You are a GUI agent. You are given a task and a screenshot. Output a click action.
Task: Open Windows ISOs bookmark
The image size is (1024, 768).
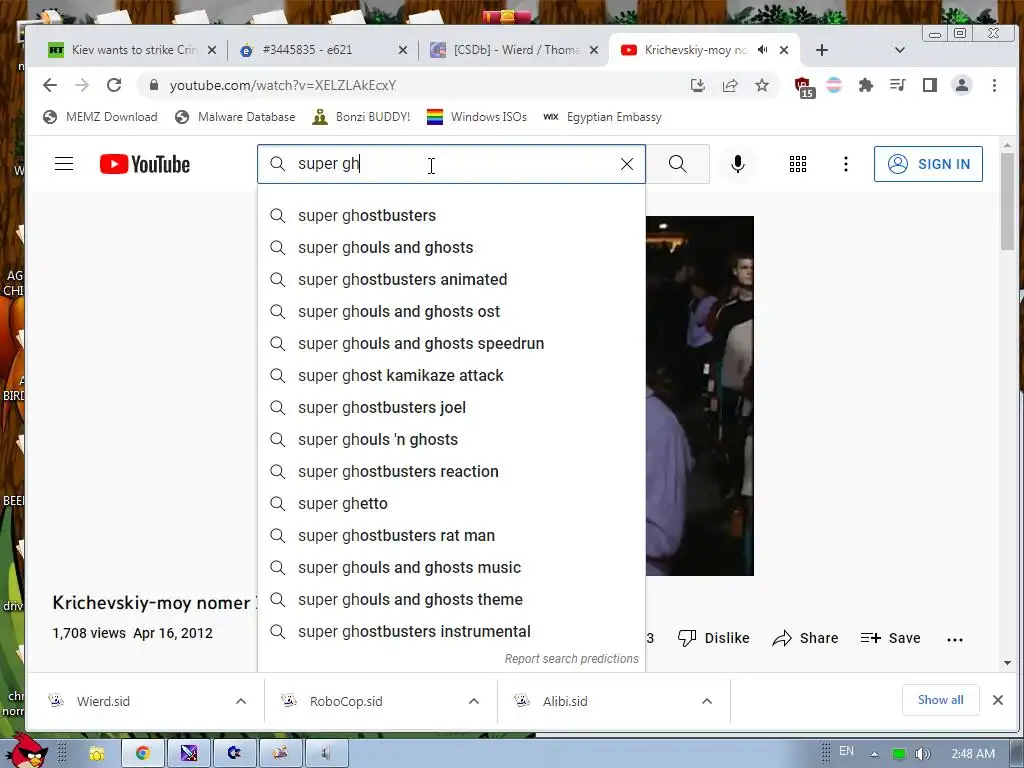tap(477, 117)
